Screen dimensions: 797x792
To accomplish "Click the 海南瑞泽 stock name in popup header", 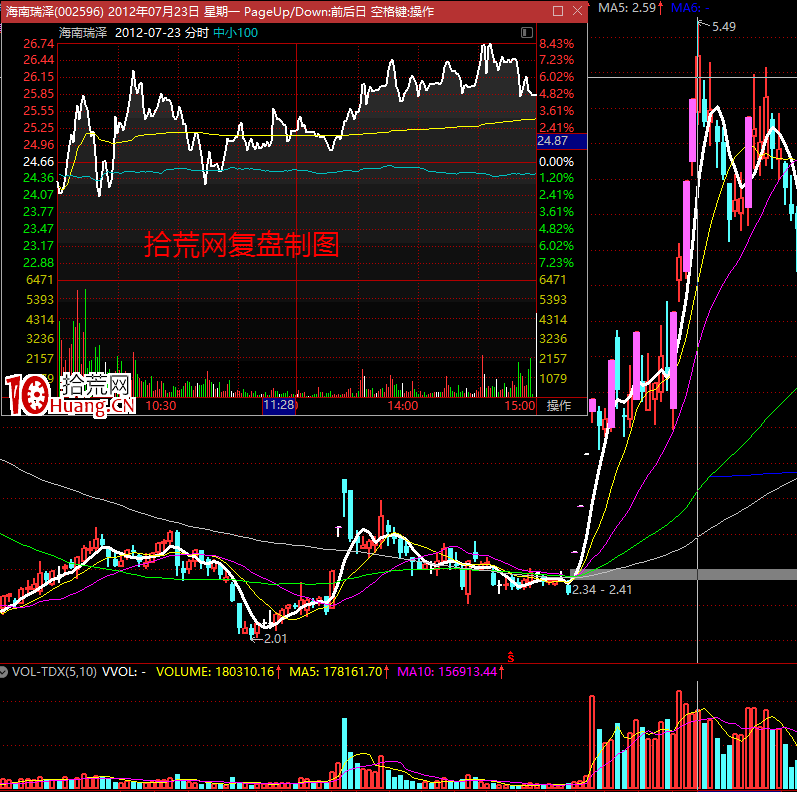I will pos(83,33).
